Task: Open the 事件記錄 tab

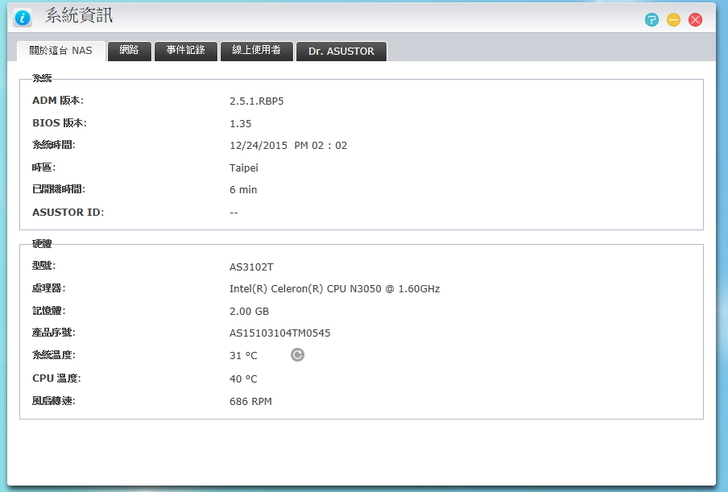Action: click(186, 51)
